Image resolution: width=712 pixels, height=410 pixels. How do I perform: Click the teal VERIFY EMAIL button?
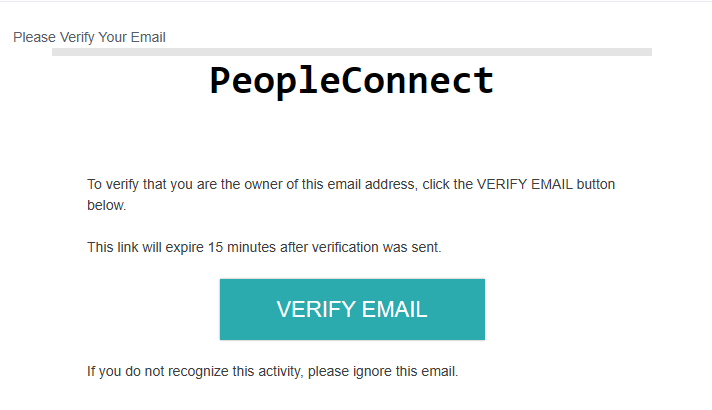pos(352,309)
